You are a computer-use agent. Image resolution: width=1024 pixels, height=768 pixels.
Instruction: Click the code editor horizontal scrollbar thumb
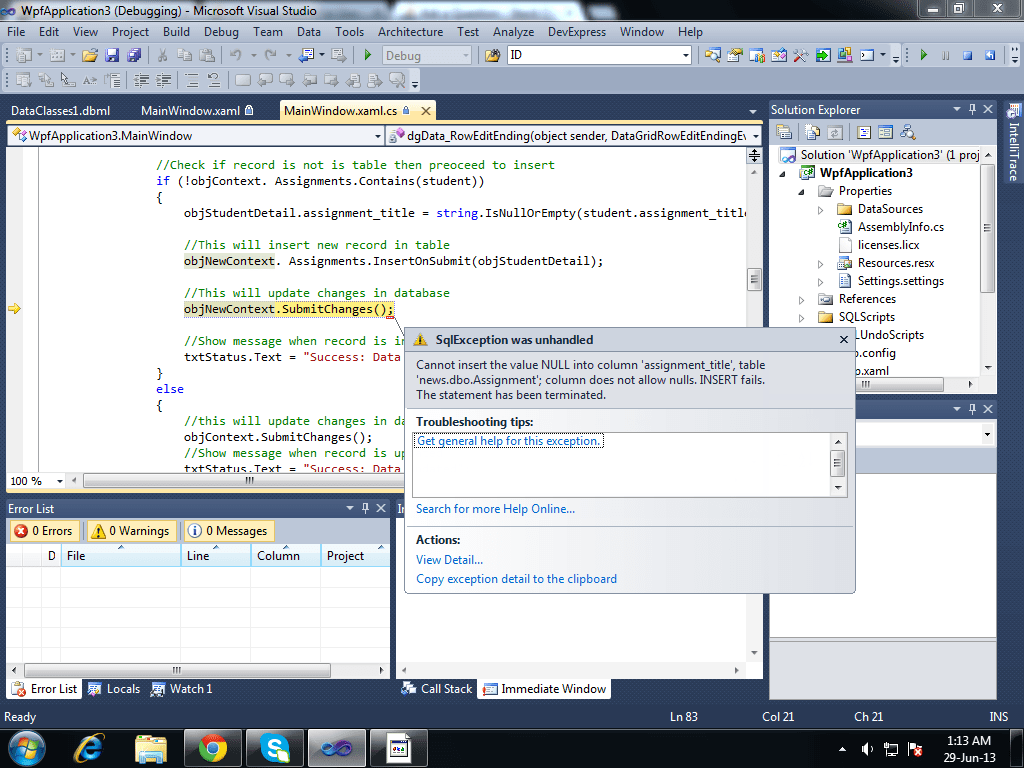pos(249,481)
